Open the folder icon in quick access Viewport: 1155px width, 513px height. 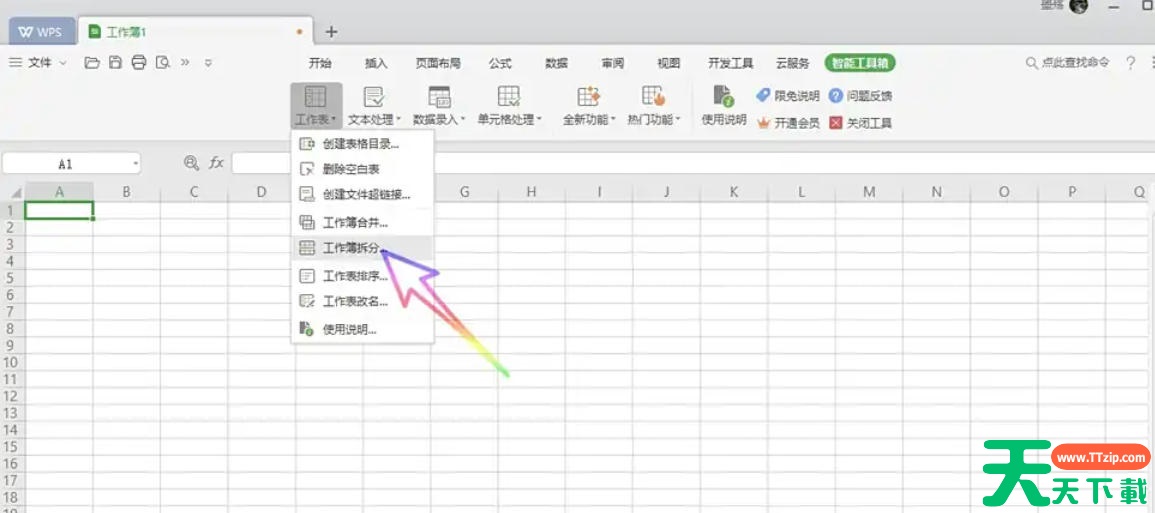coord(92,63)
